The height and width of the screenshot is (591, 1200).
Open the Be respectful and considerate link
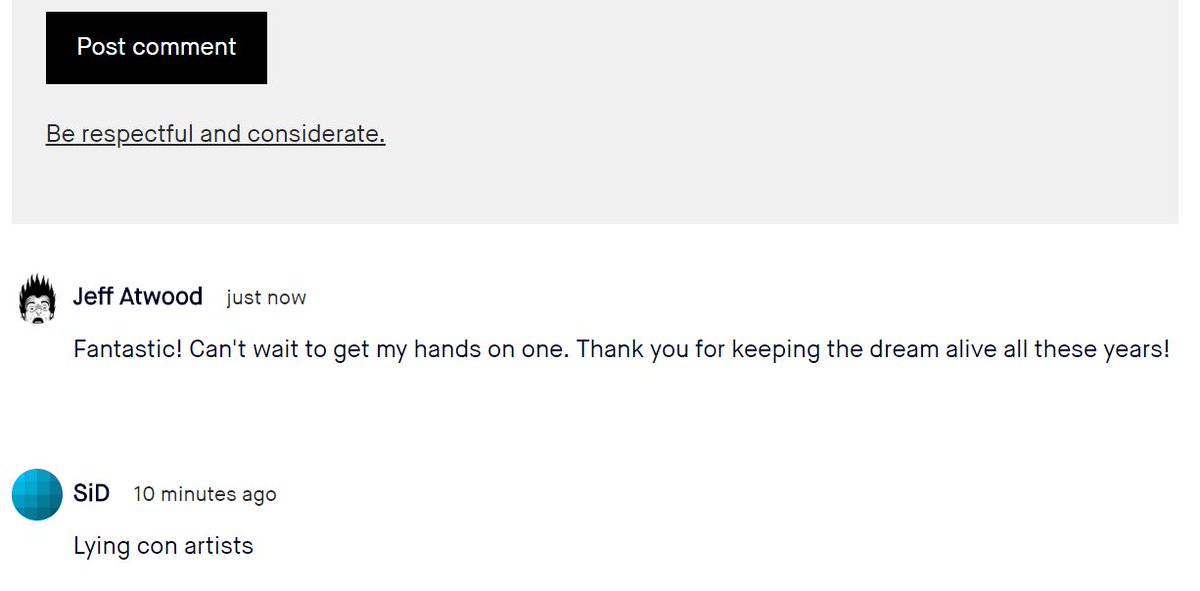215,134
